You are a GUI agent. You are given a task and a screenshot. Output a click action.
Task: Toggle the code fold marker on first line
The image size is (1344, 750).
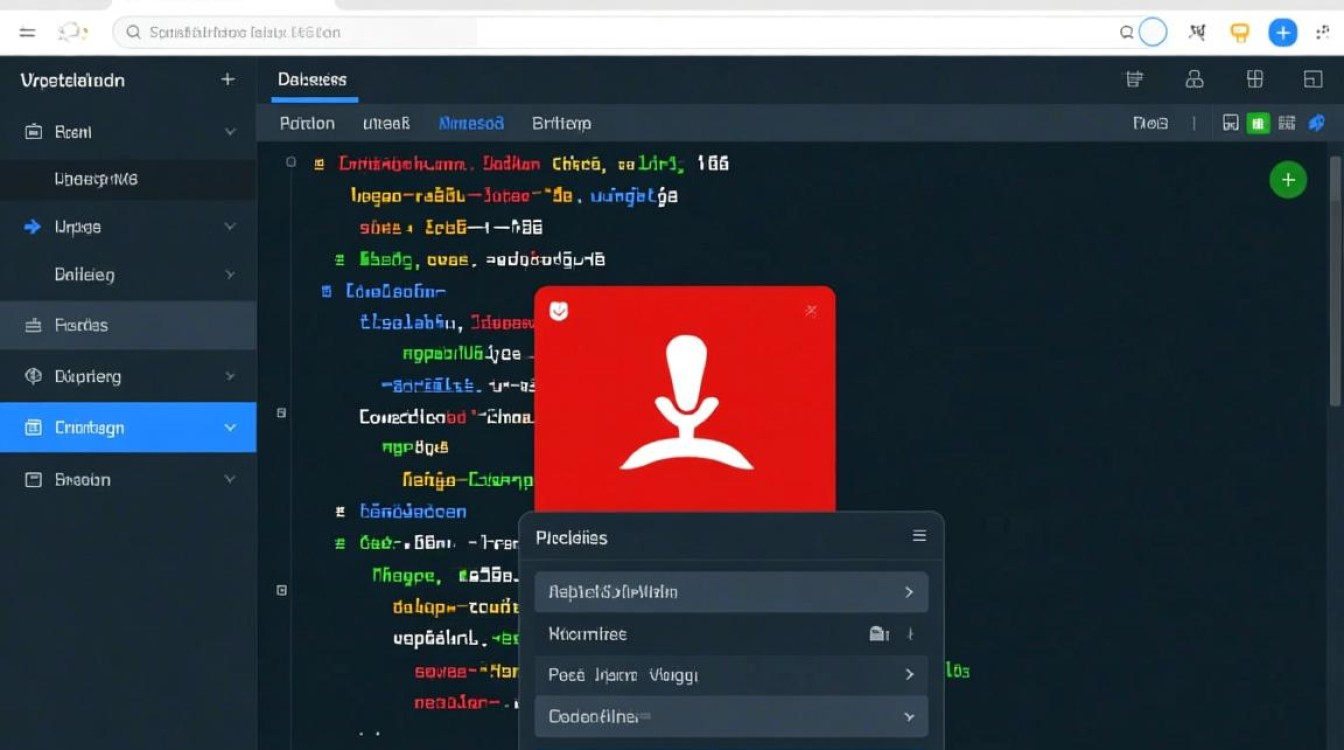[291, 162]
